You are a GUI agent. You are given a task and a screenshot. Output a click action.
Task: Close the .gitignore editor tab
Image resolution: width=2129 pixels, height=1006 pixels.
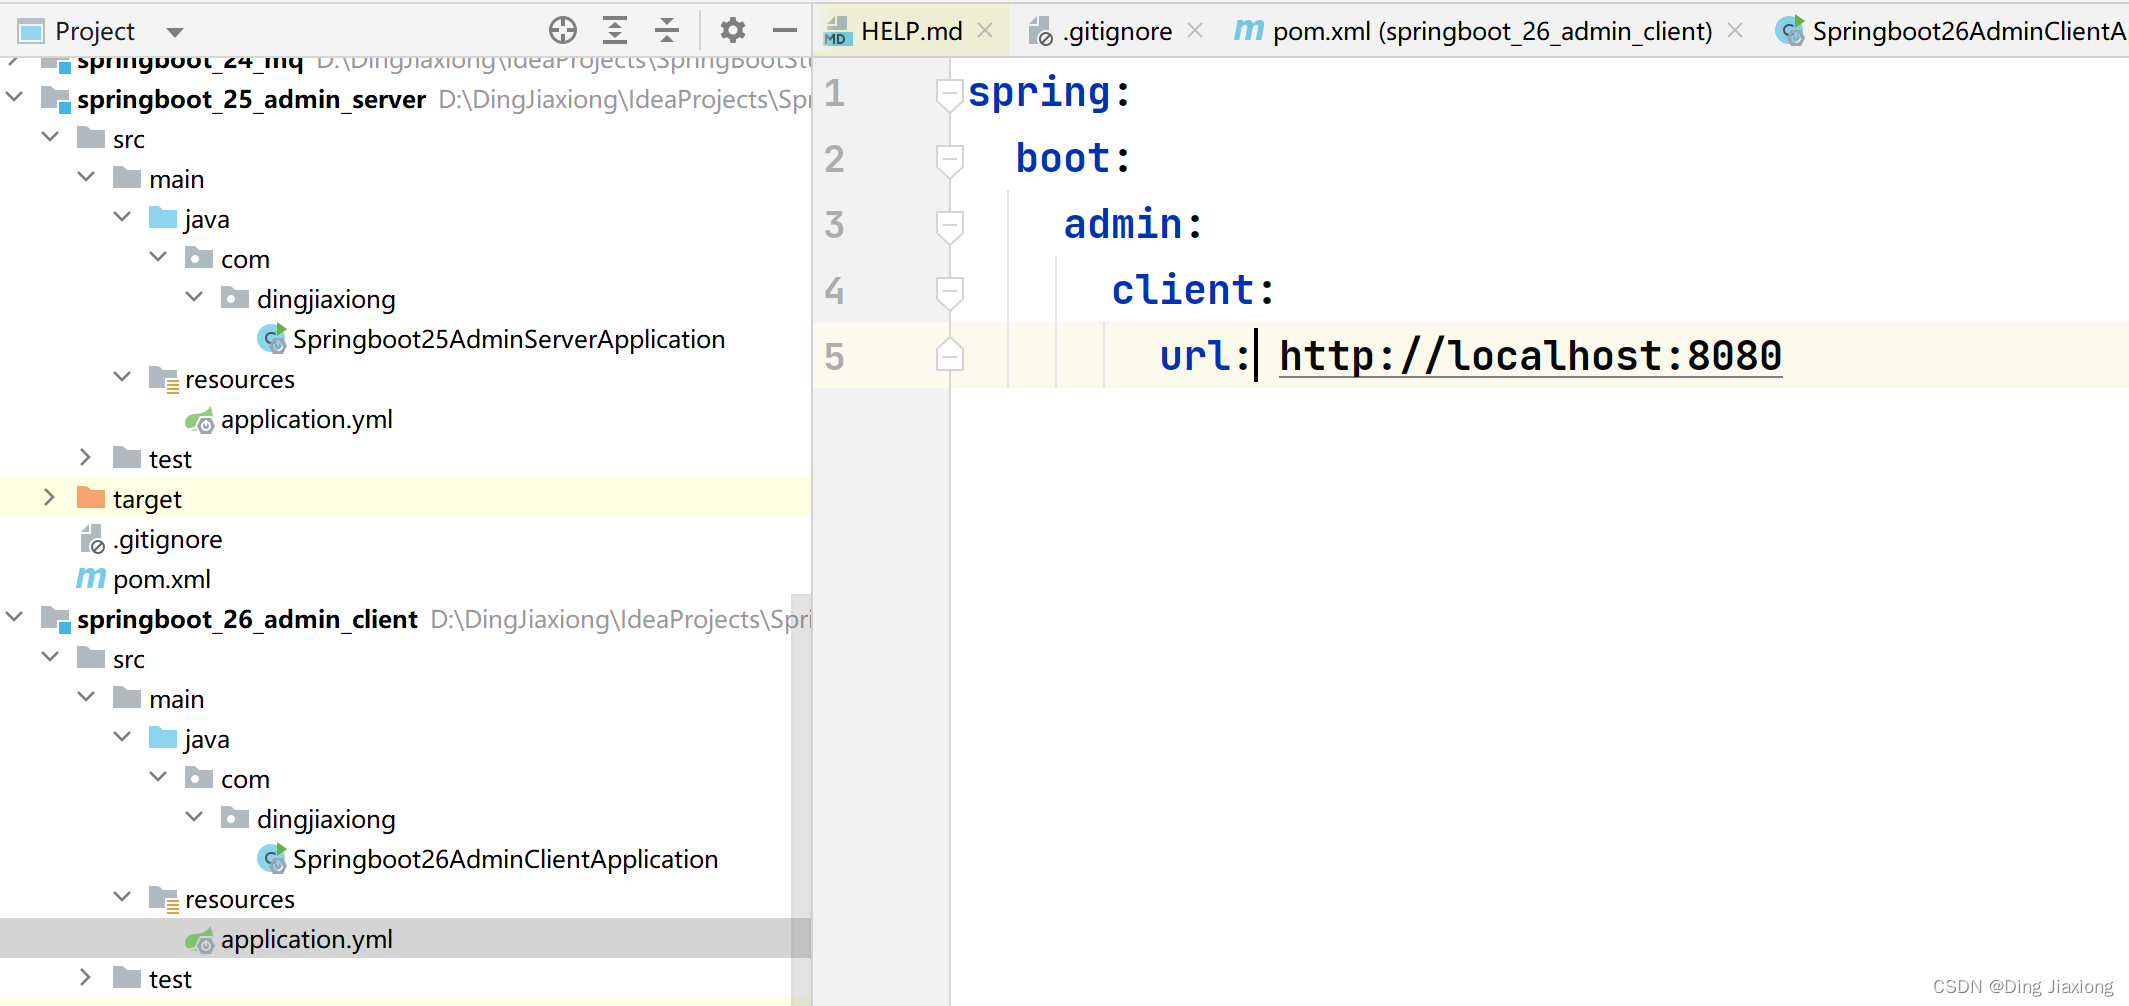point(1195,31)
